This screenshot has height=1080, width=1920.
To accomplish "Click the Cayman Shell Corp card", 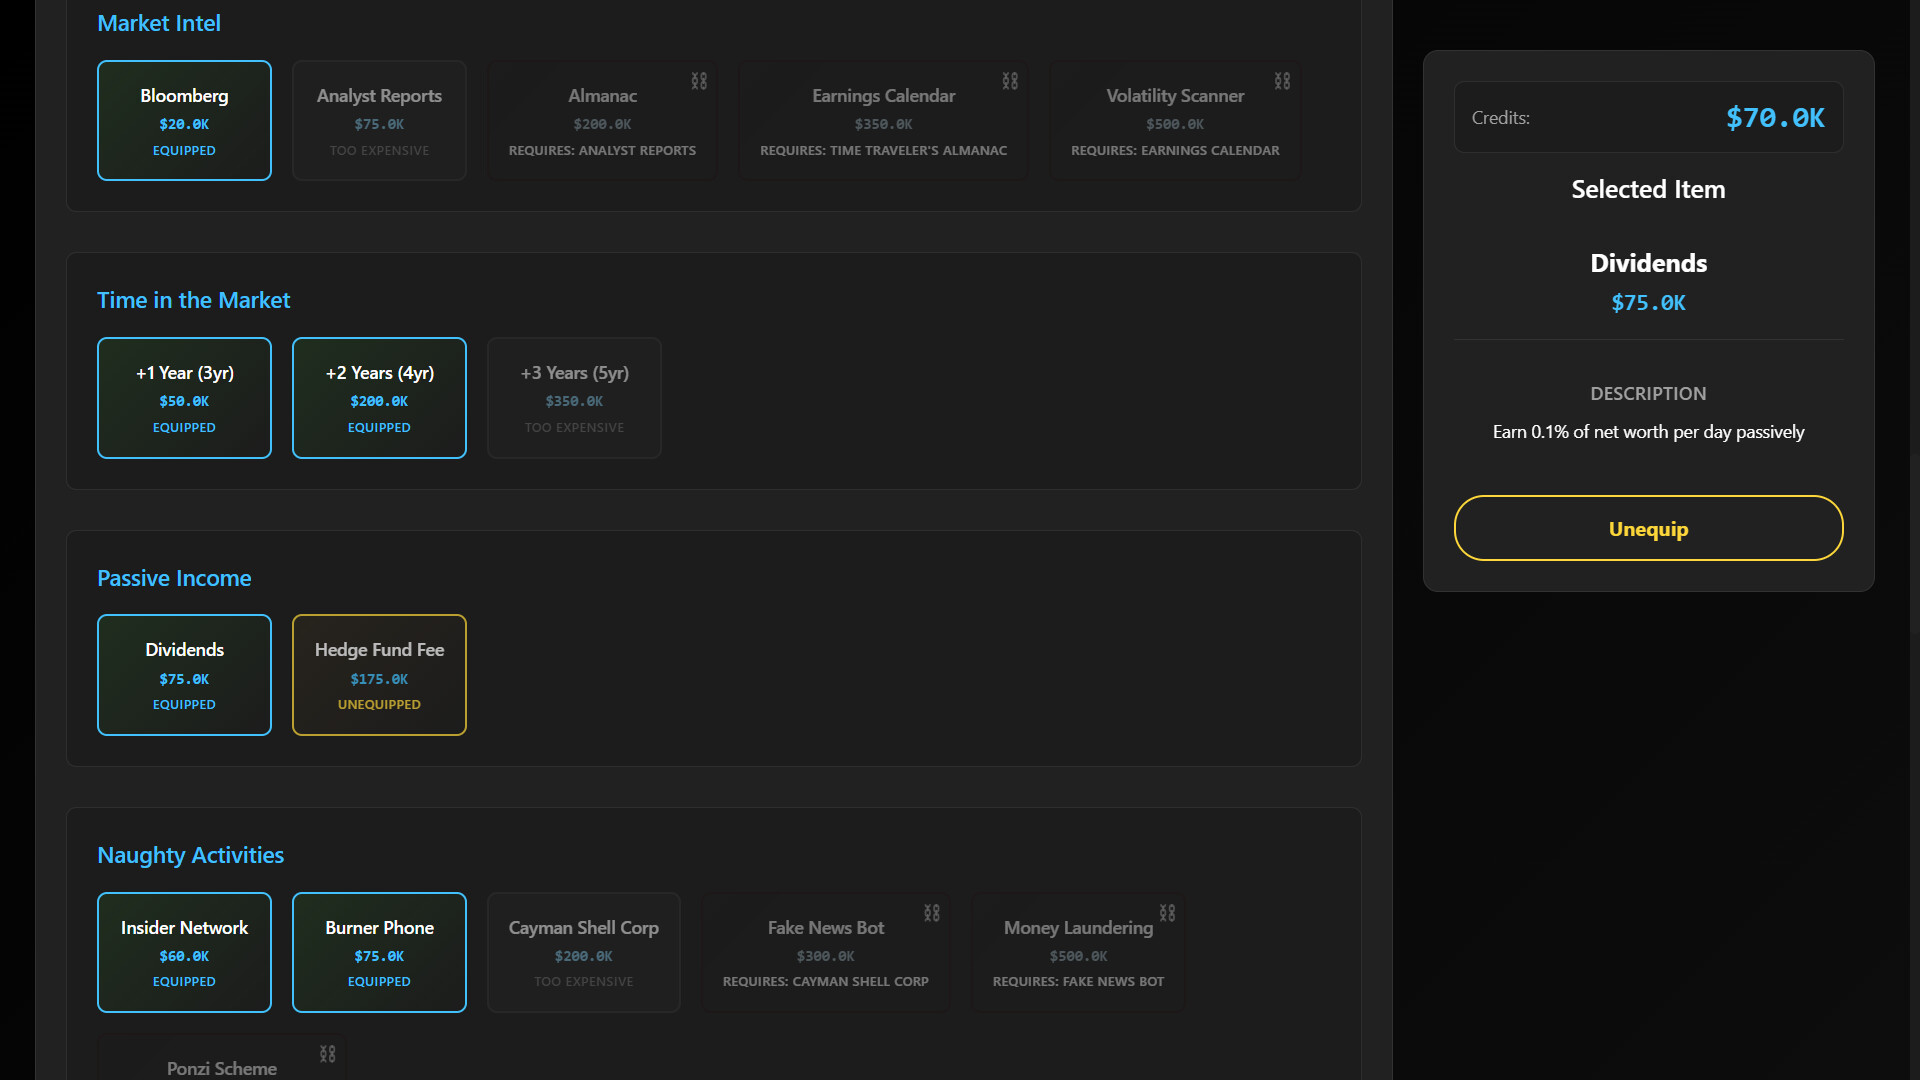I will [x=583, y=952].
